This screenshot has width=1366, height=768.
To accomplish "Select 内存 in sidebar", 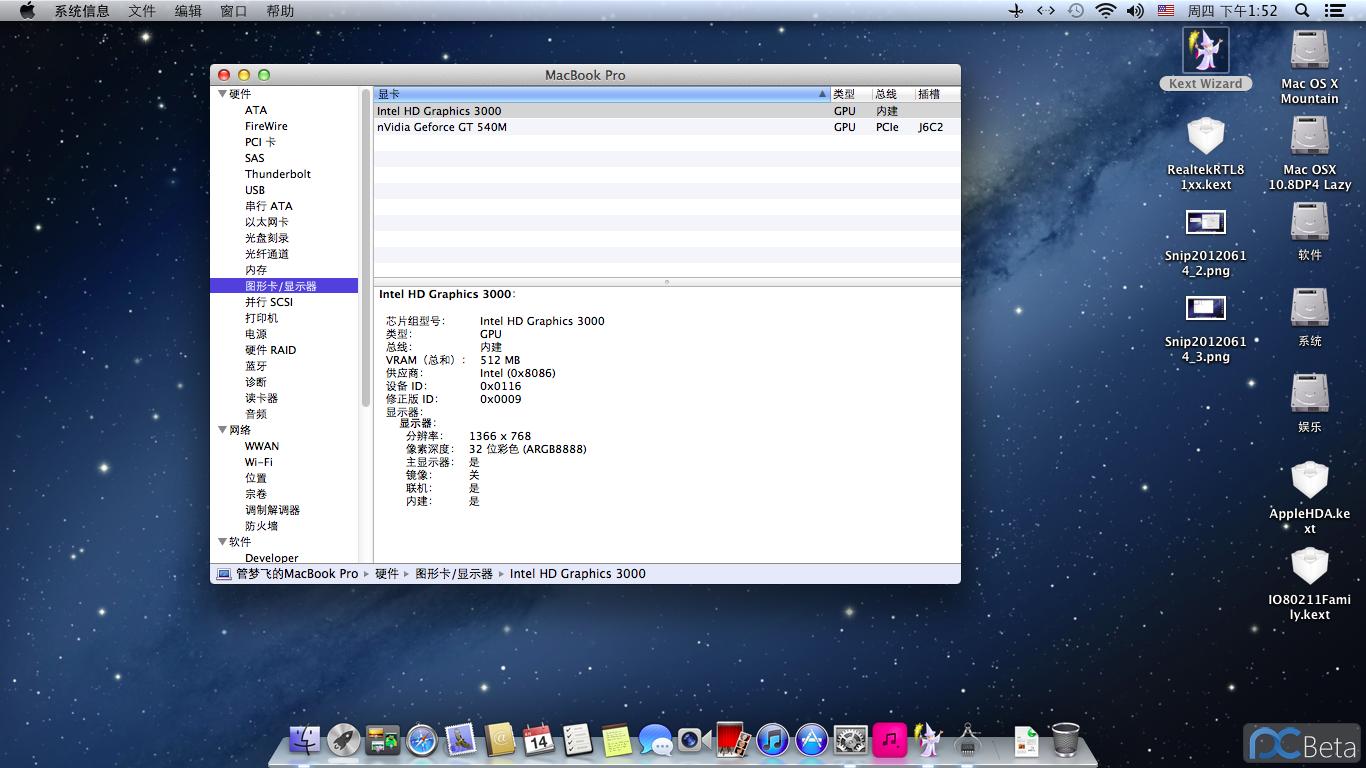I will click(256, 270).
